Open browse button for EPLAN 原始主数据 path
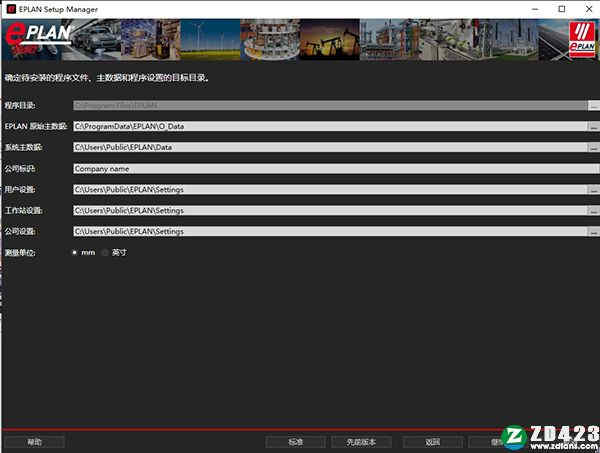 click(x=594, y=126)
